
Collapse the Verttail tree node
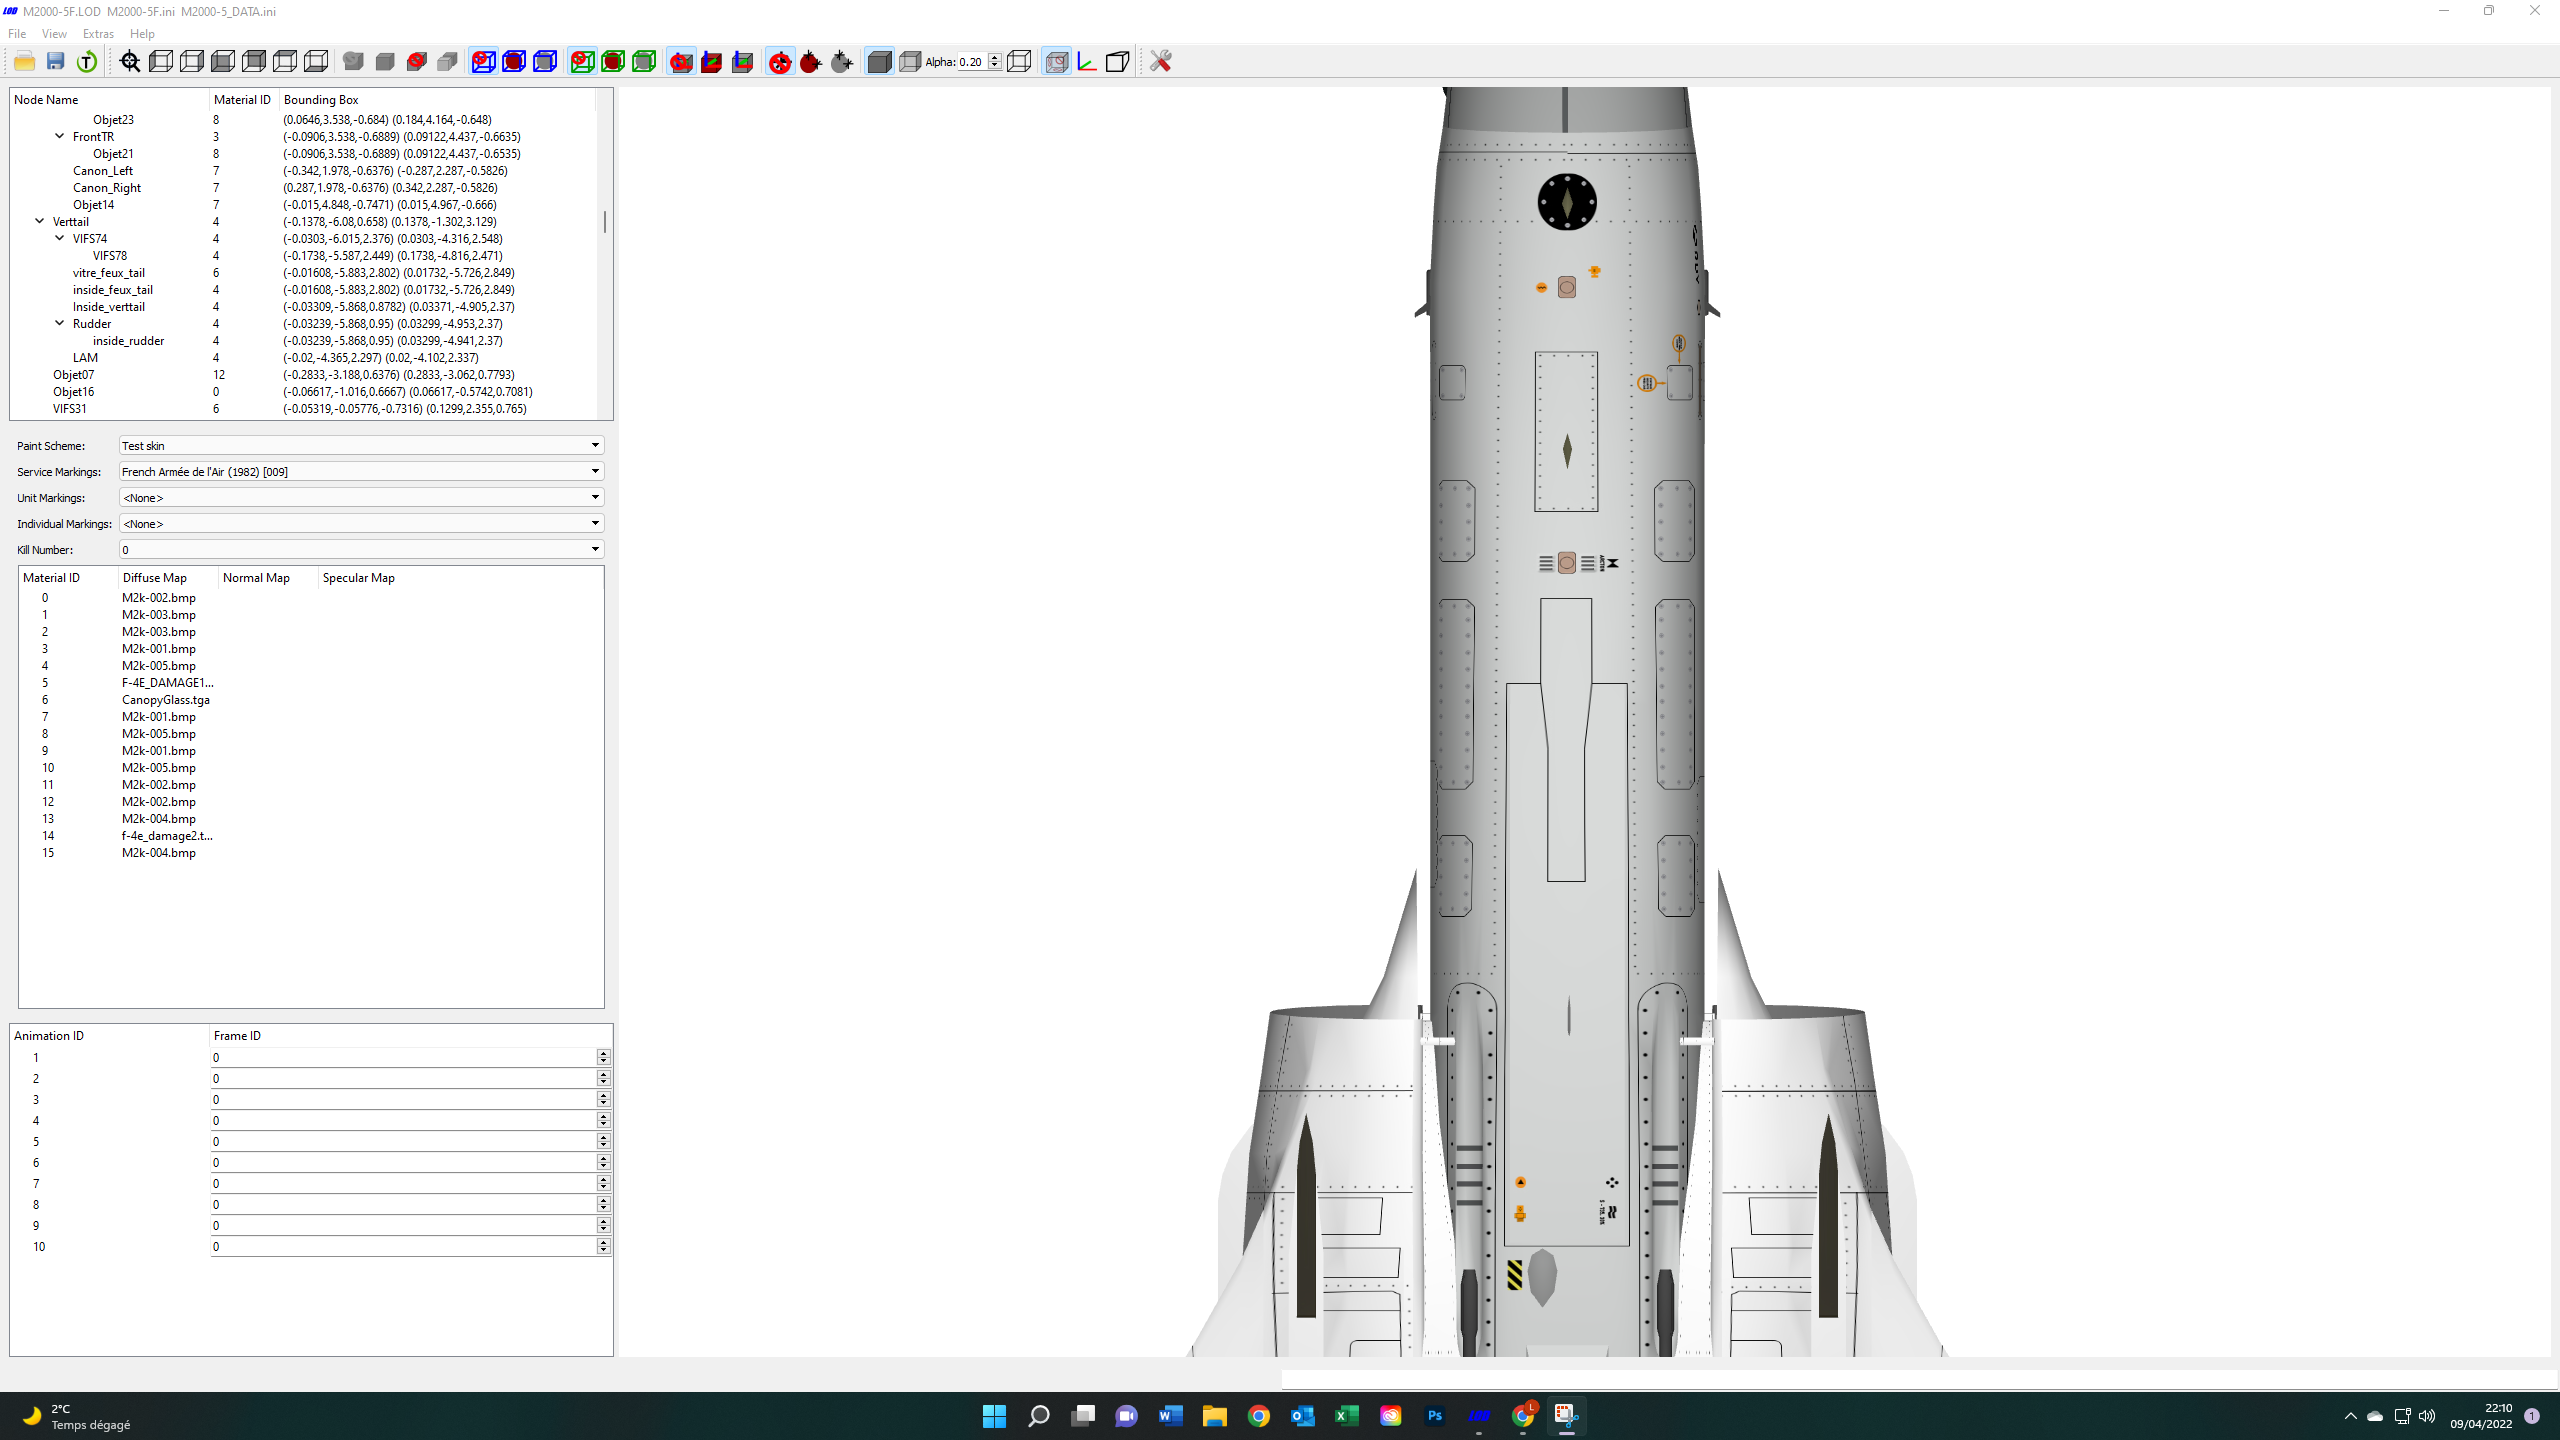point(40,221)
